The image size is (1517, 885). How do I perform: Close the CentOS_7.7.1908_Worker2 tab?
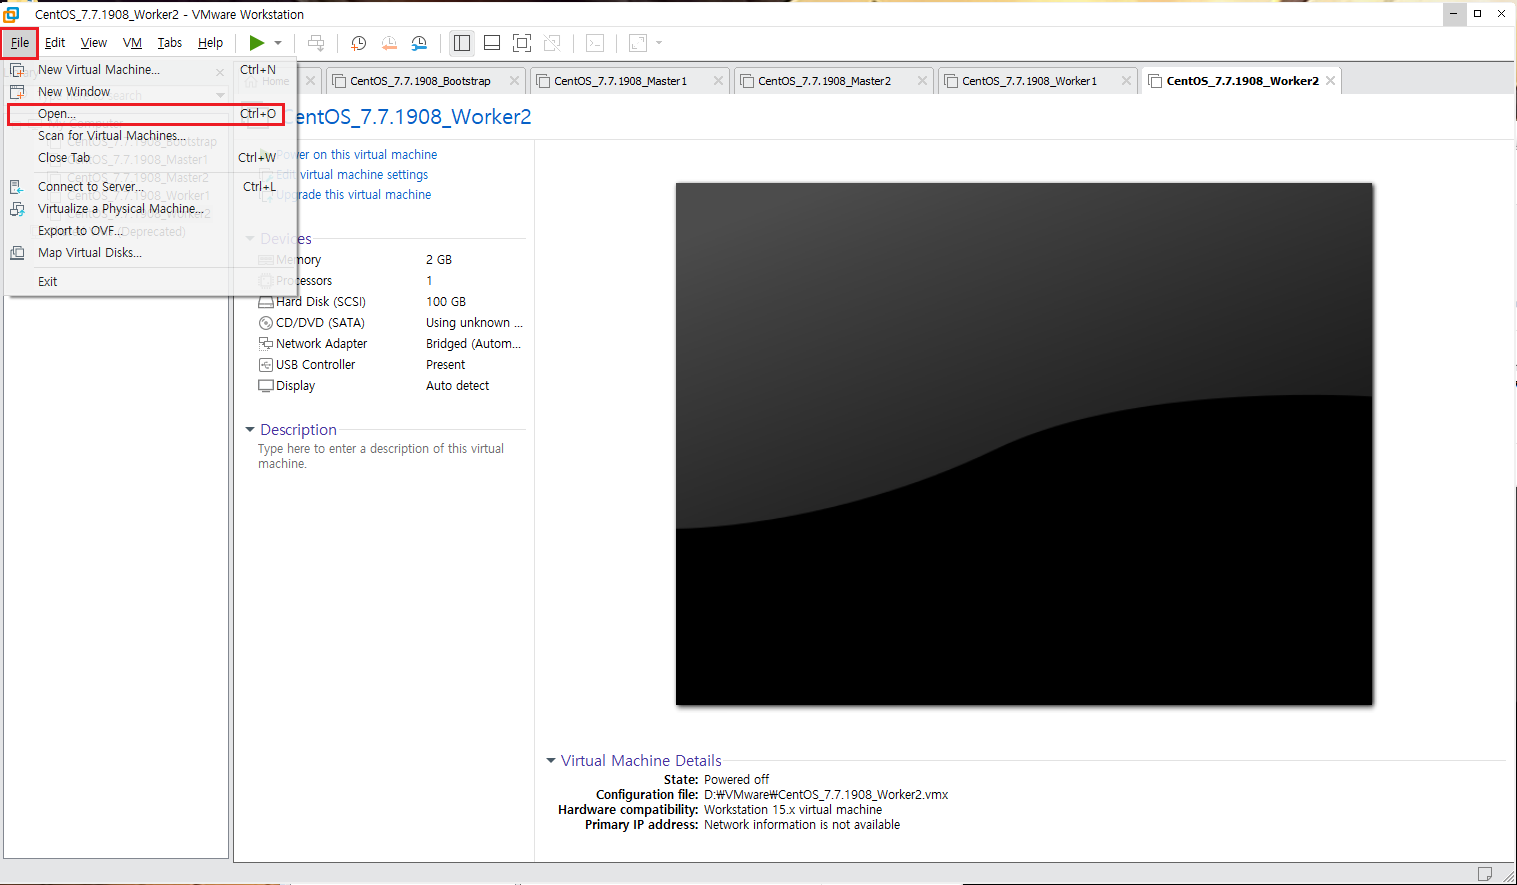click(x=1330, y=81)
